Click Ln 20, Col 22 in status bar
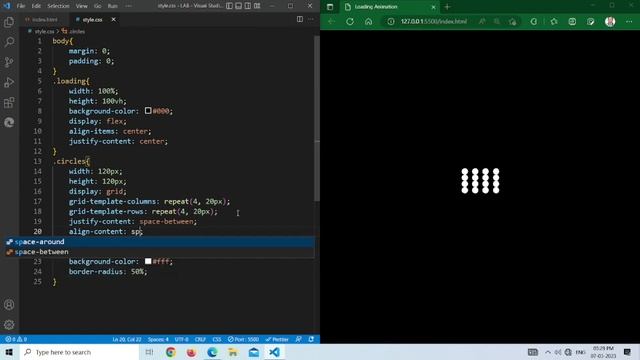This screenshot has height=360, width=640. [127, 339]
